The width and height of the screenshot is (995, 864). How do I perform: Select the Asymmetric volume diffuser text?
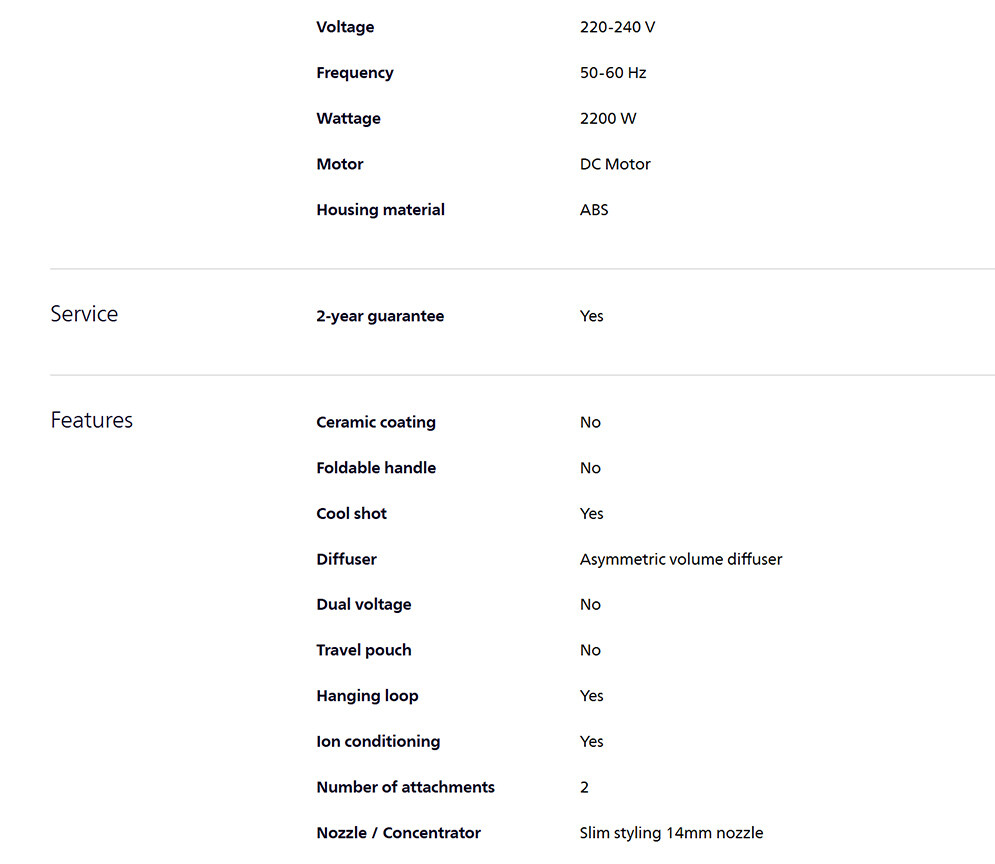[x=681, y=559]
